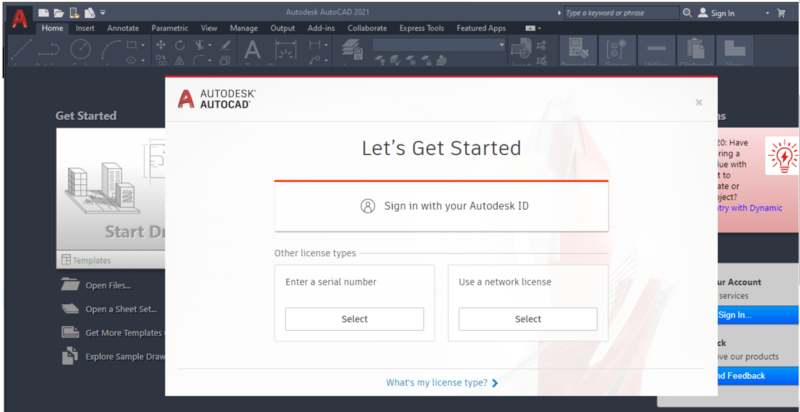
Task: Select the Ellipse draw tool
Action: click(x=132, y=60)
